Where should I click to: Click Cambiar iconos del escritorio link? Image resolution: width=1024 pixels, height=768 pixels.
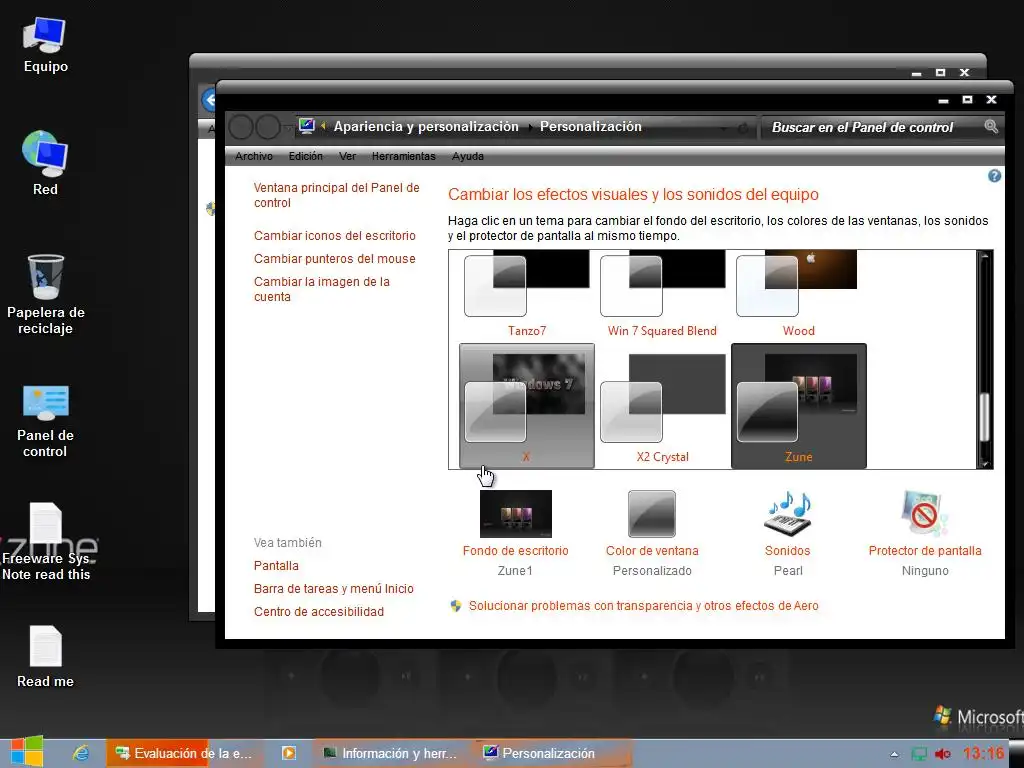(x=334, y=236)
